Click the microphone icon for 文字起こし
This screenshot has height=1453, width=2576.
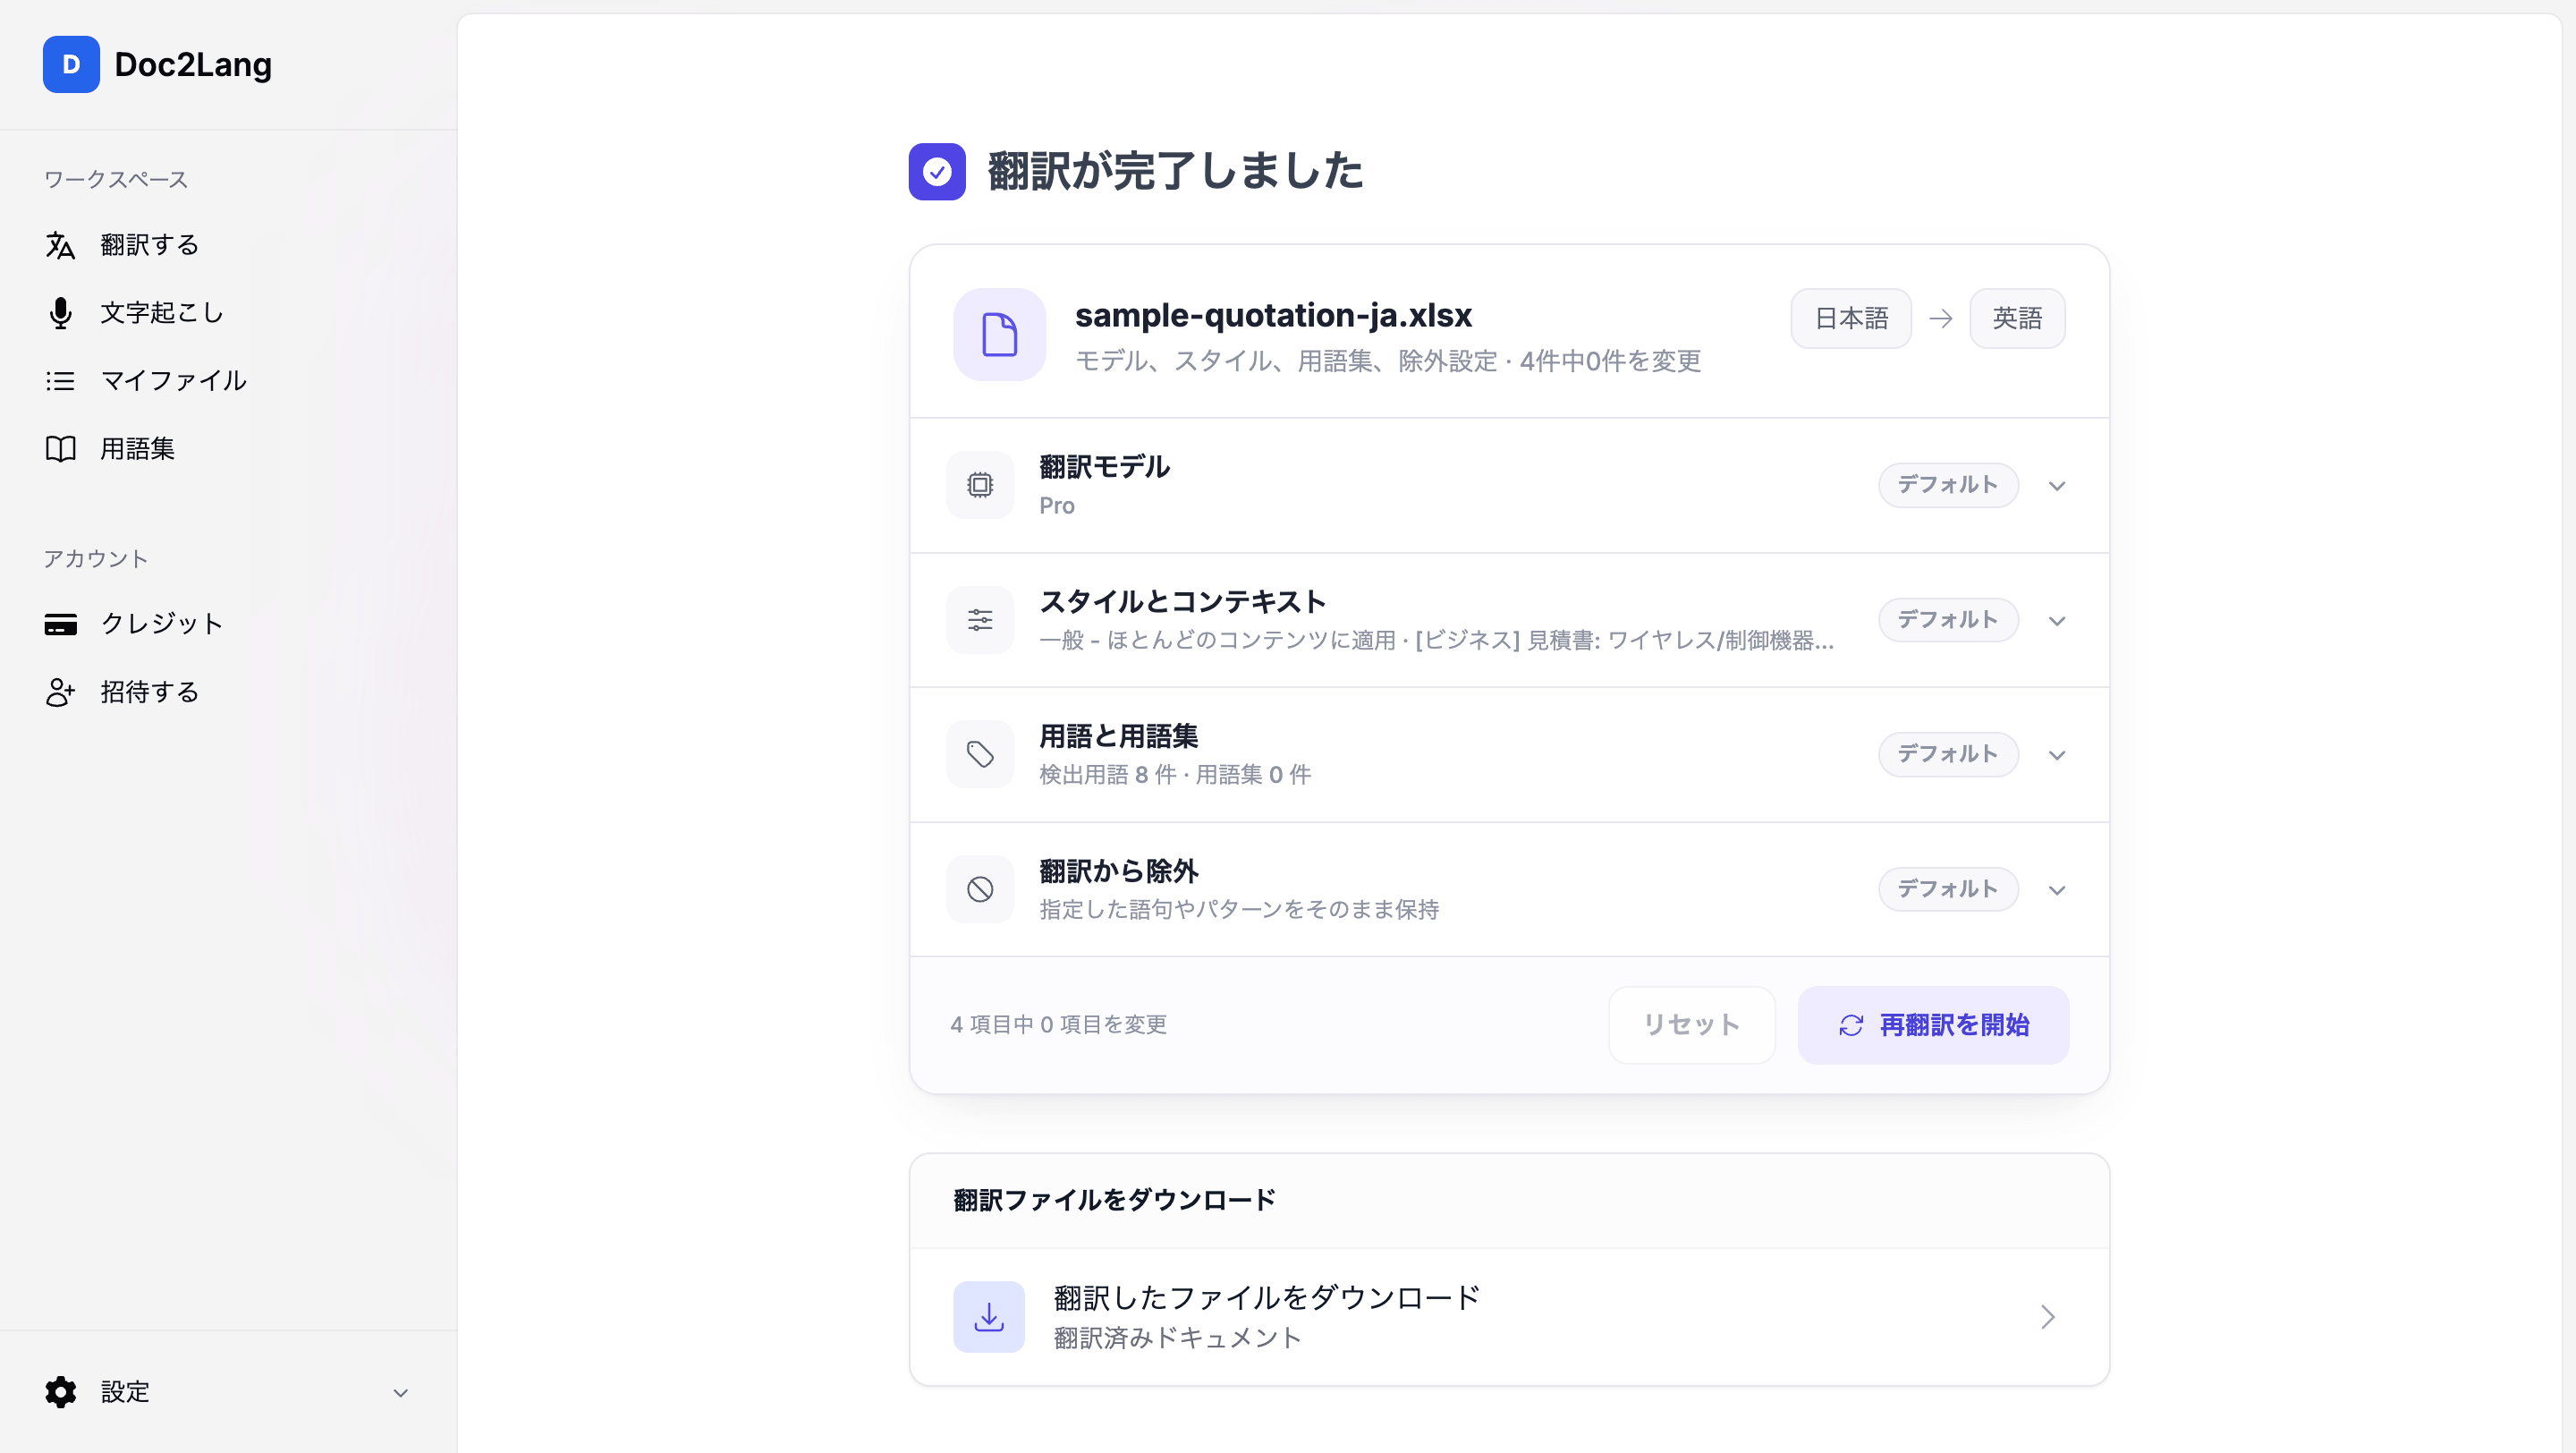coord(60,313)
